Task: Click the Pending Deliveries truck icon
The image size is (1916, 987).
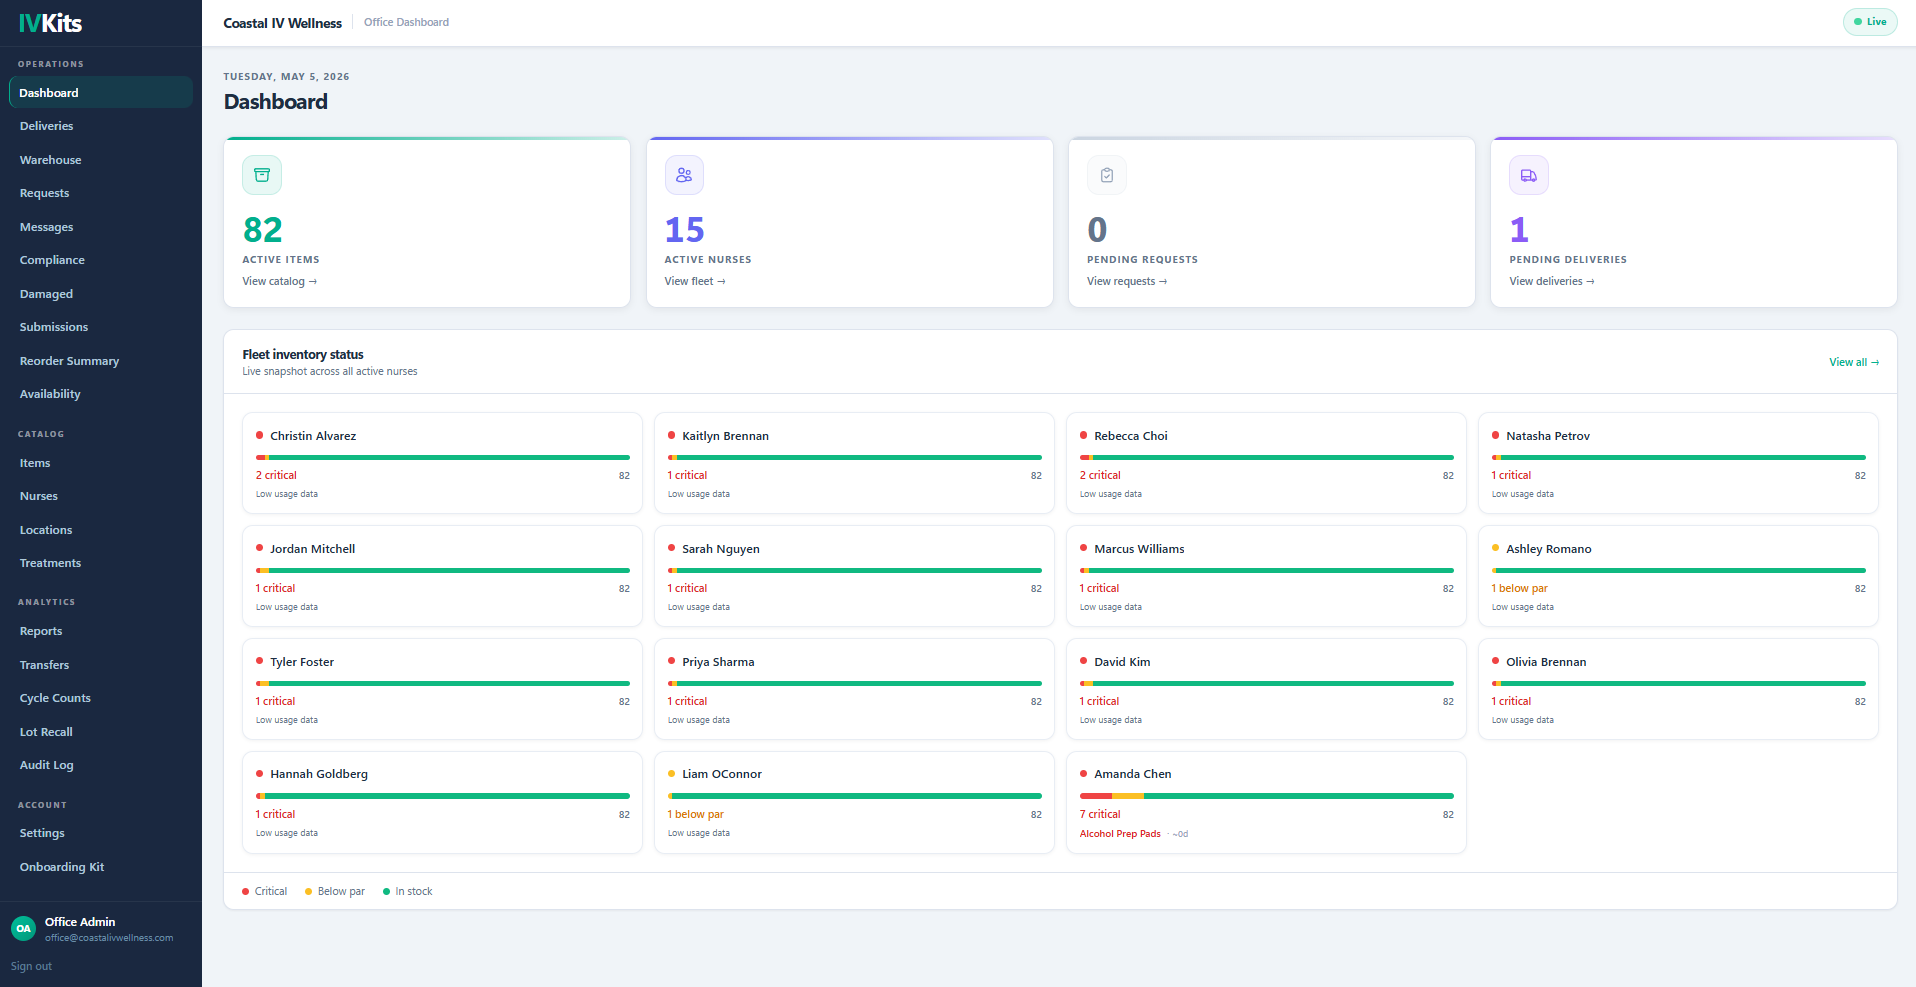Action: (x=1529, y=175)
